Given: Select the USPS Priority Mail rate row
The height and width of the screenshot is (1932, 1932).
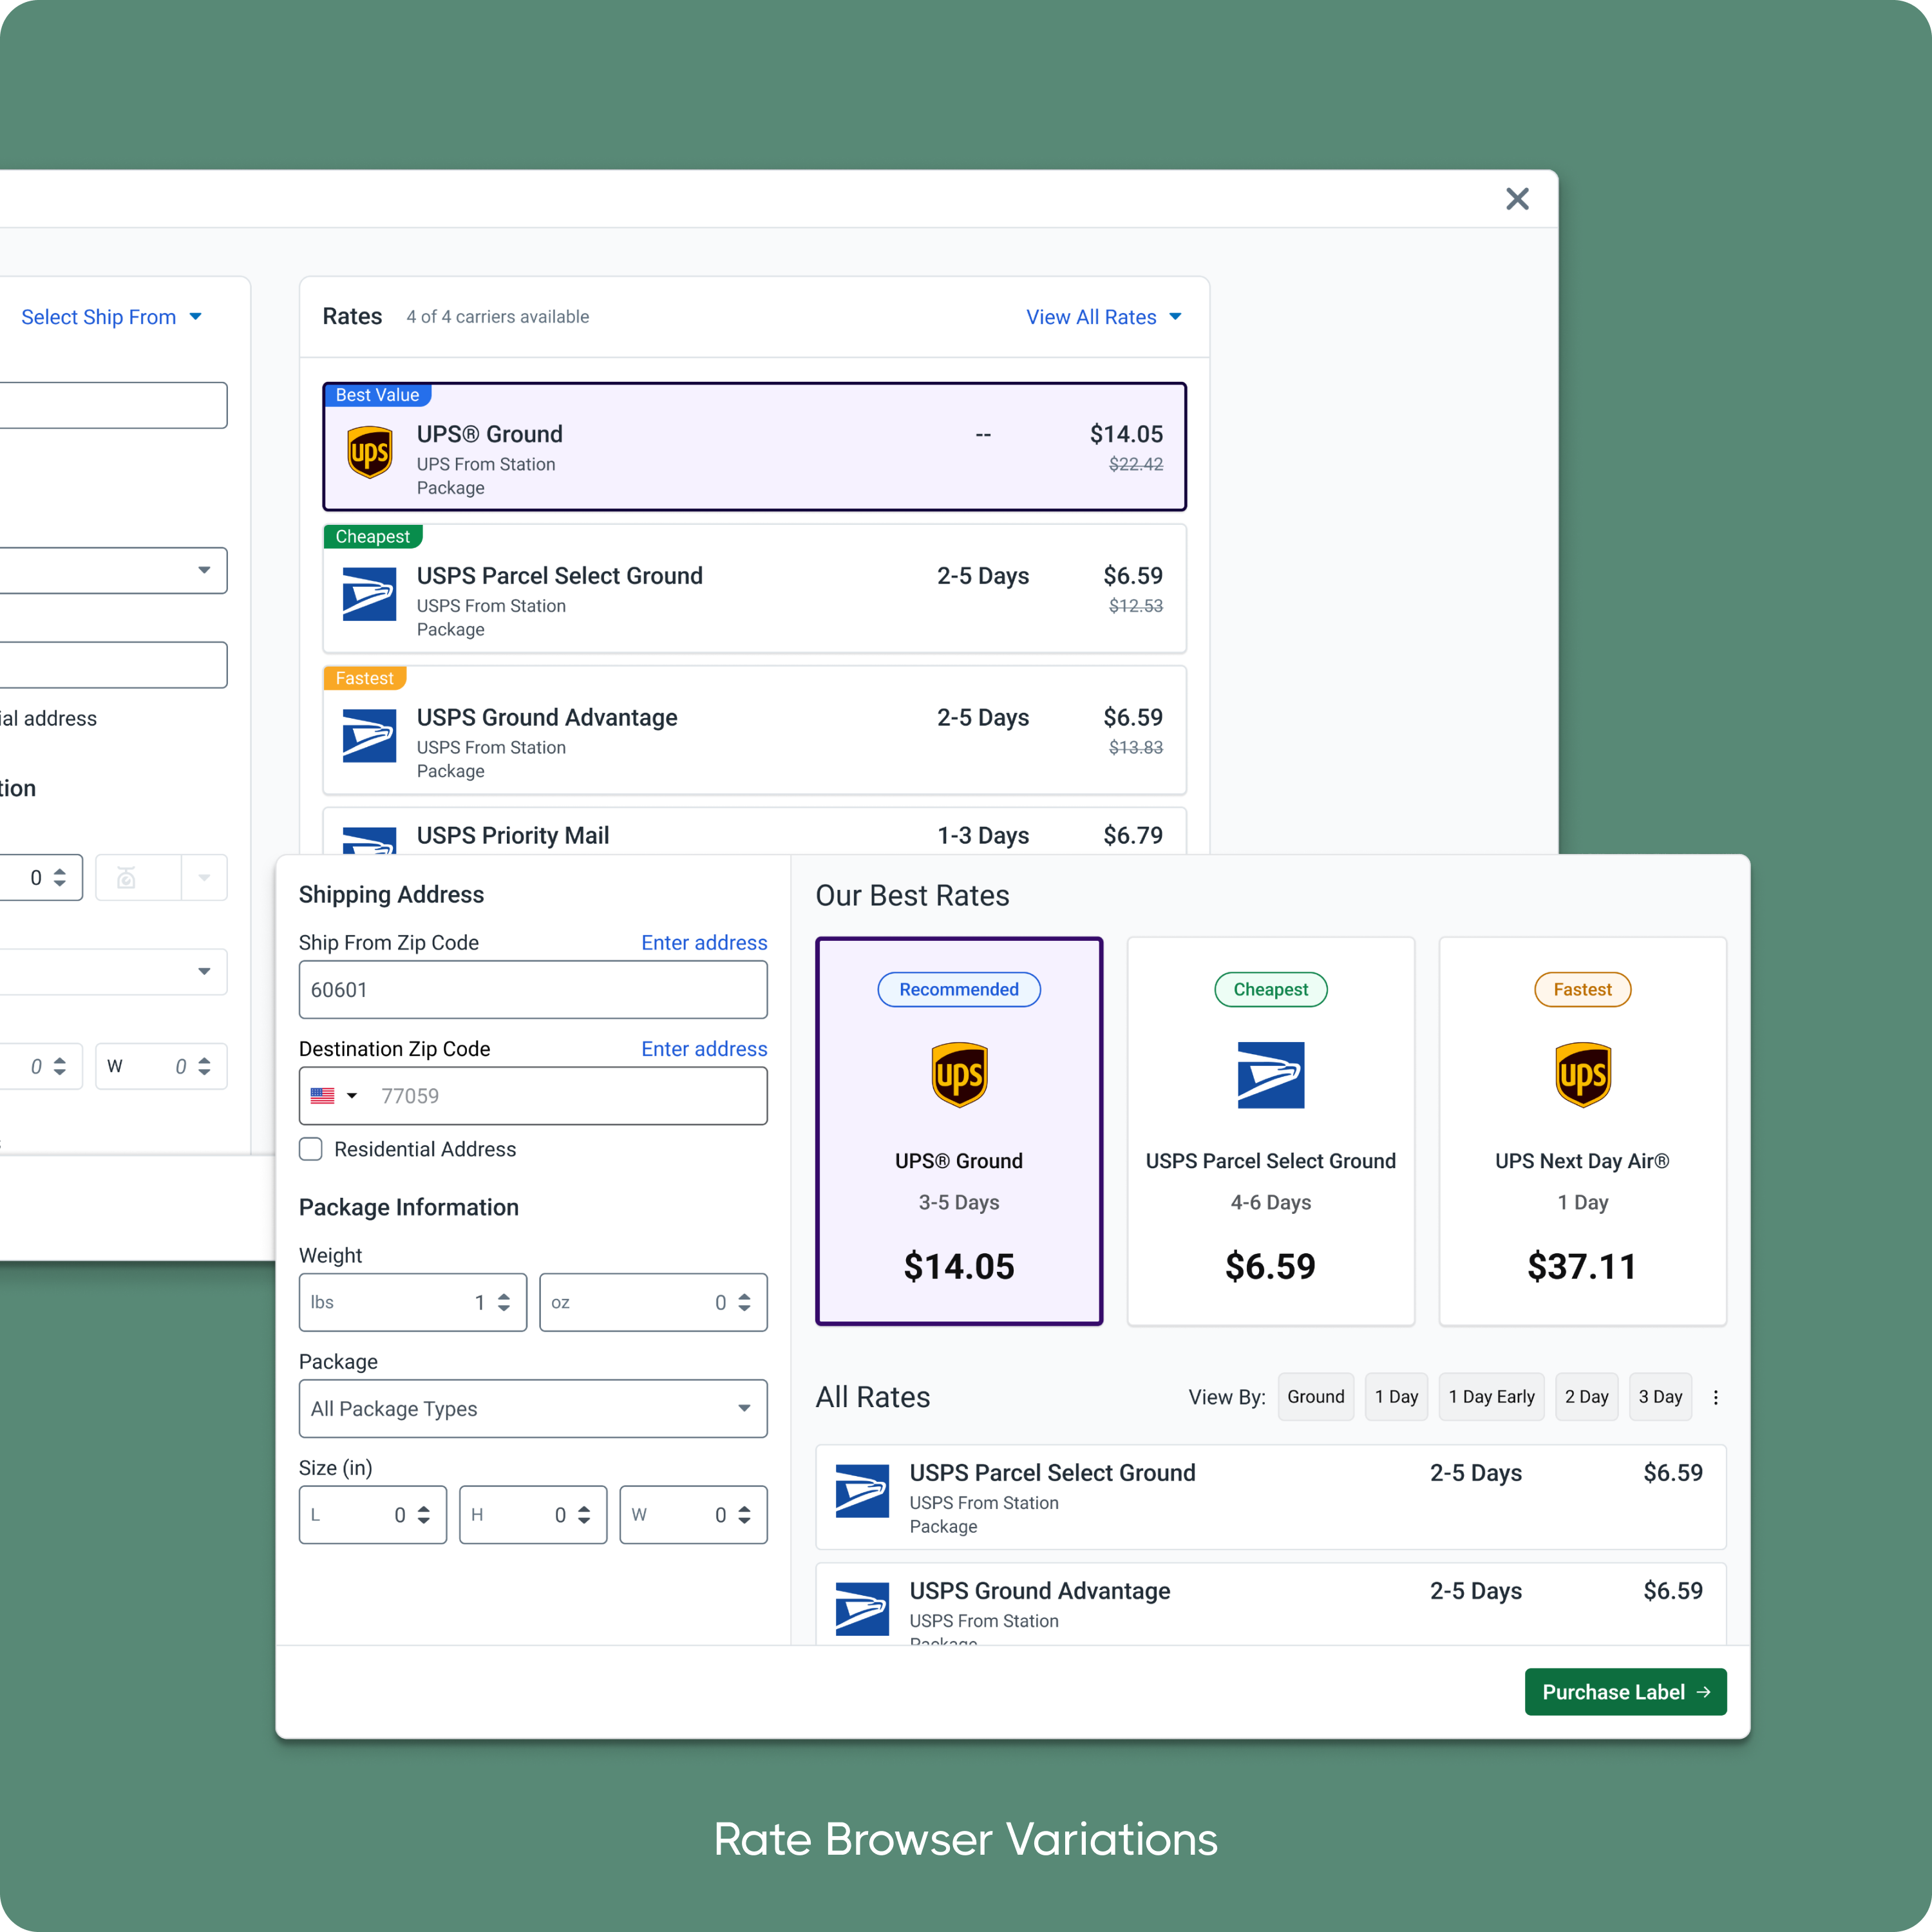Looking at the screenshot, I should pos(754,832).
